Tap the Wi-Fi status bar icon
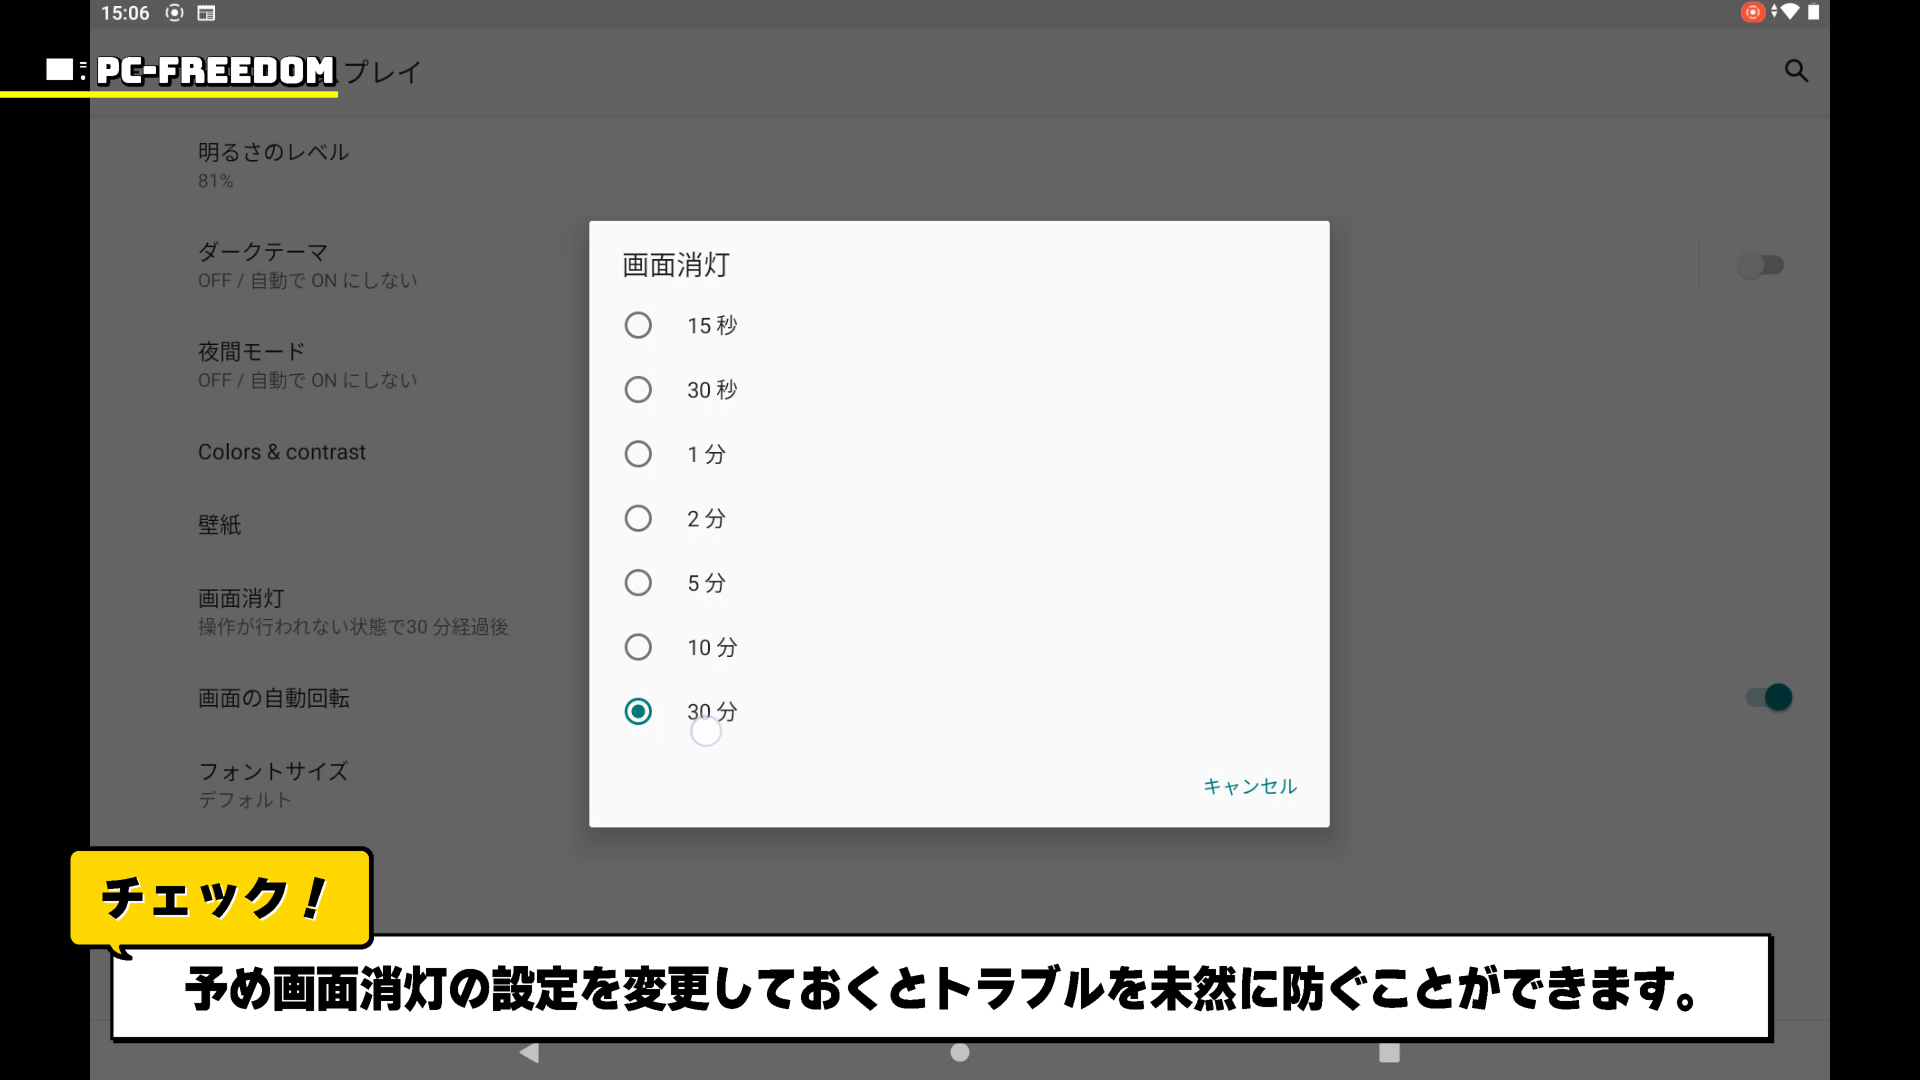 [1788, 12]
